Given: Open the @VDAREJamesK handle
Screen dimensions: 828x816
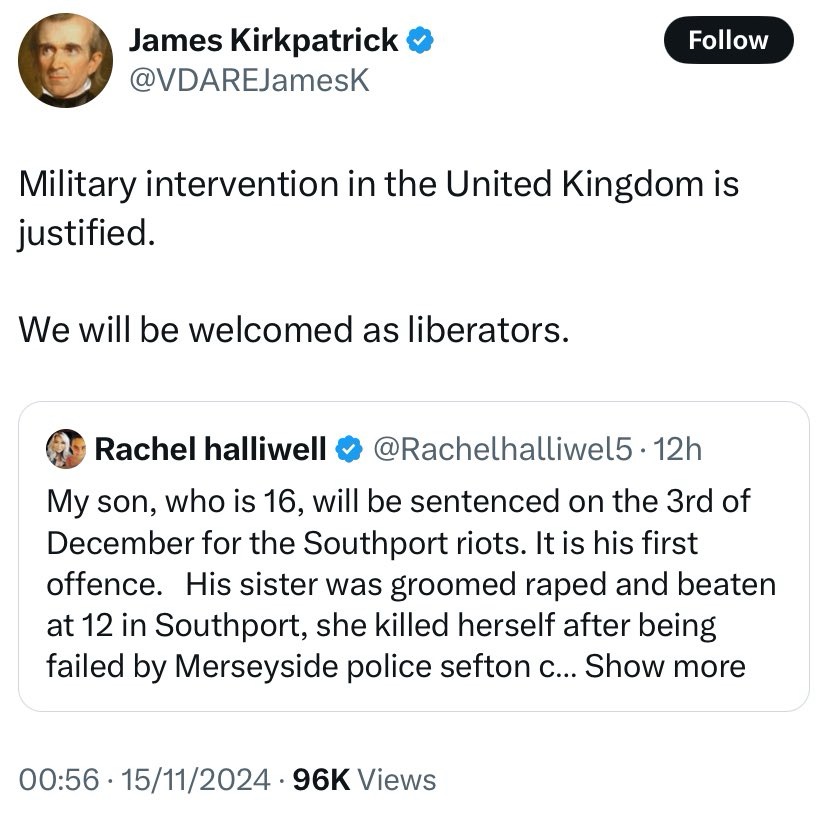Looking at the screenshot, I should pyautogui.click(x=250, y=80).
